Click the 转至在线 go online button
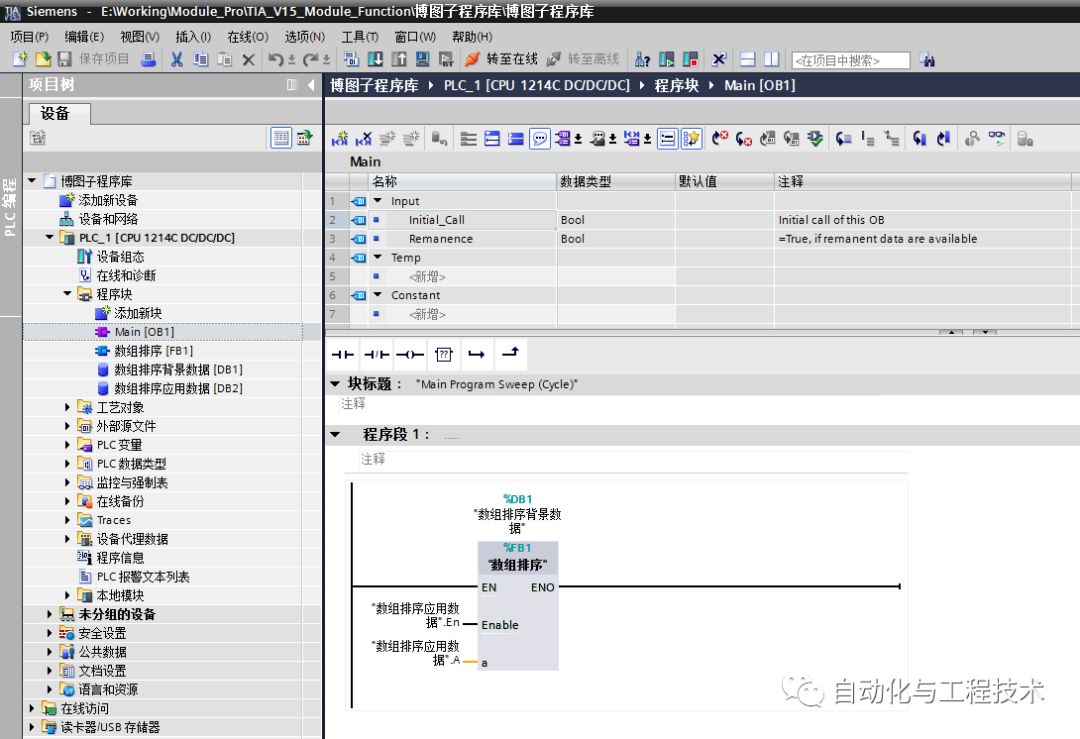The height and width of the screenshot is (739, 1080). 501,59
